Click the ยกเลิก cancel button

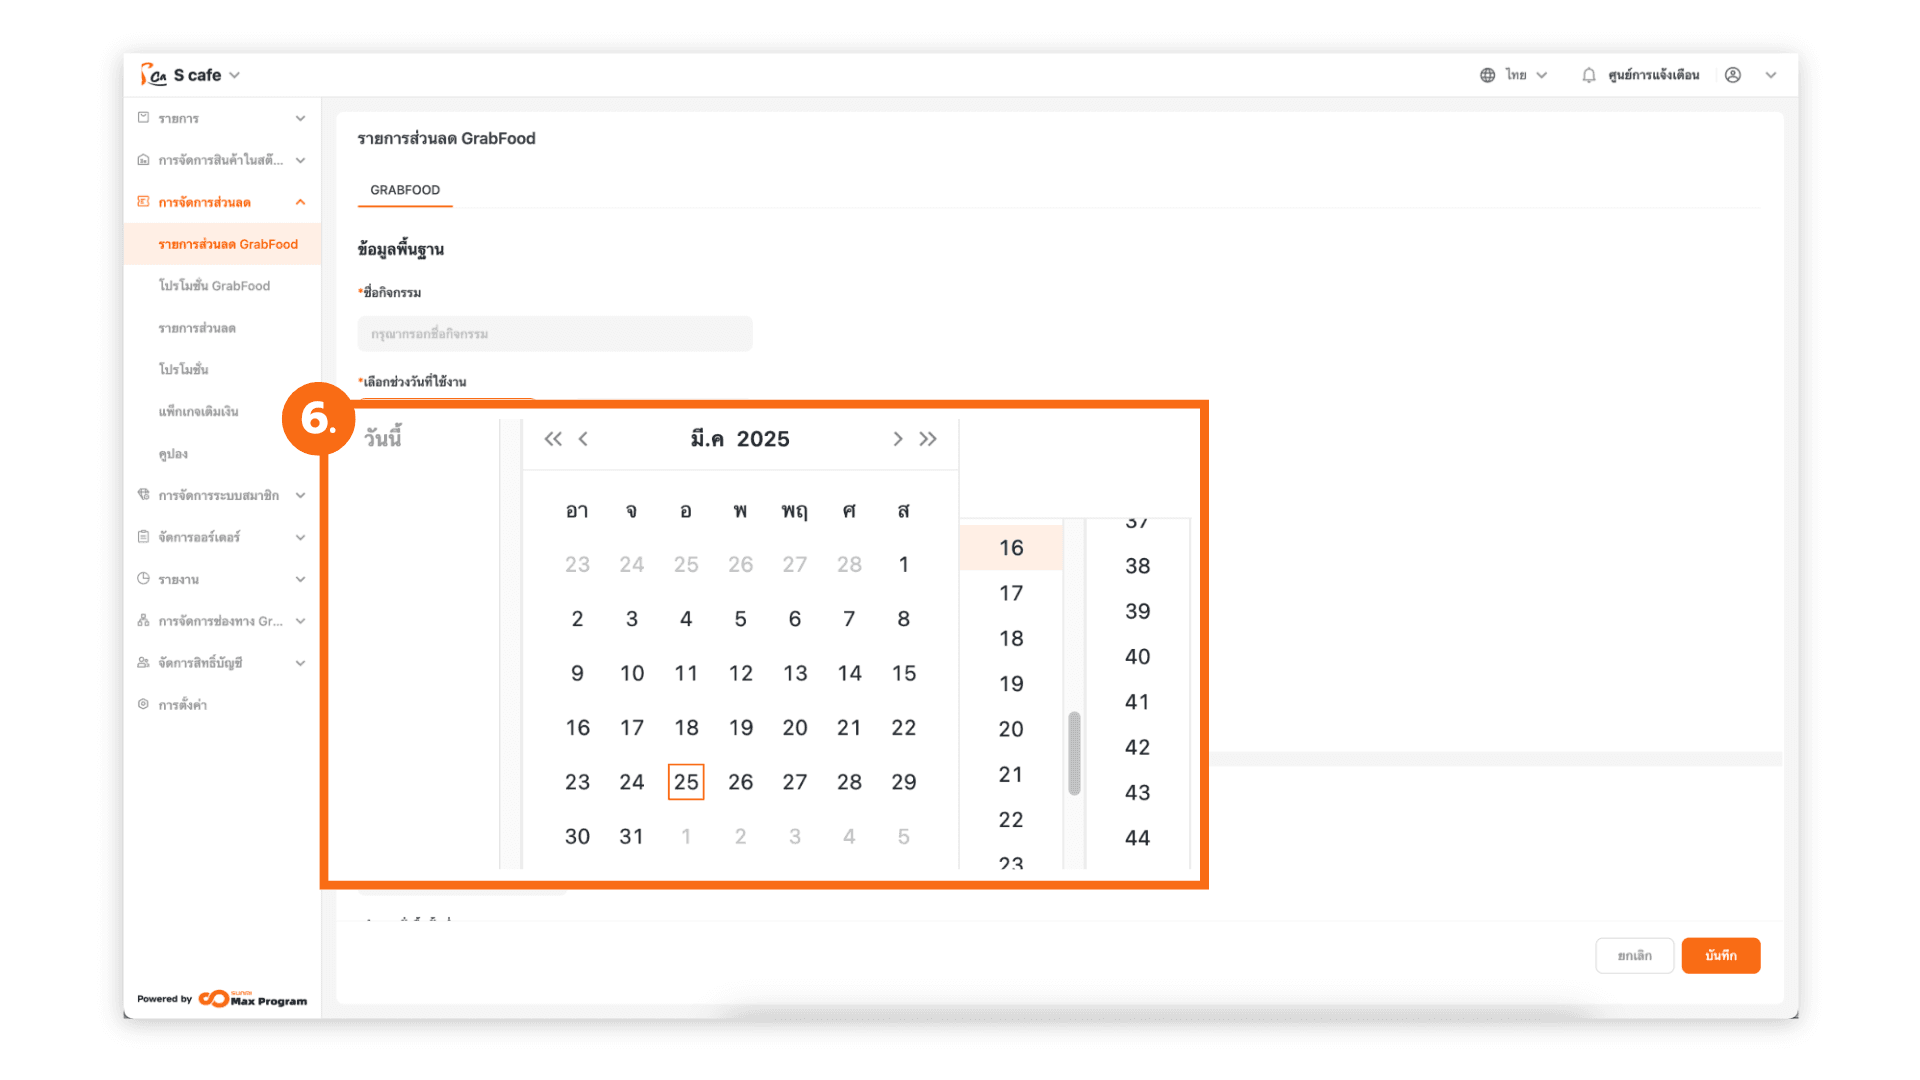click(1634, 955)
